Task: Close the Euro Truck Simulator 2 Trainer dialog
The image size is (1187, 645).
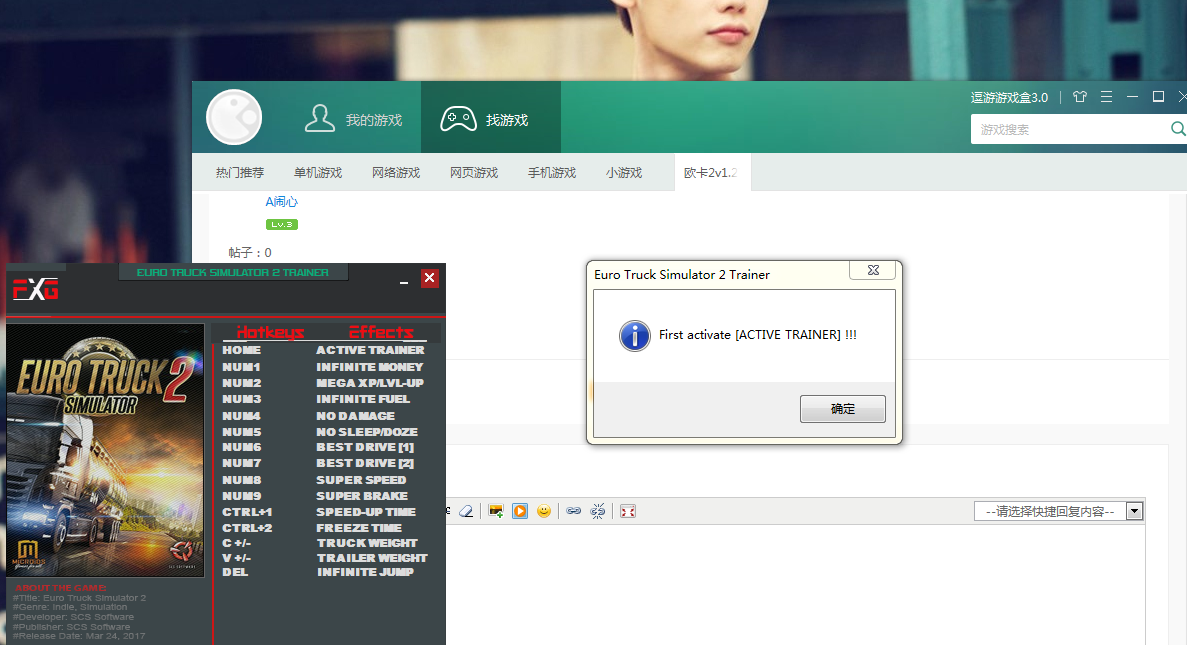Action: (873, 270)
